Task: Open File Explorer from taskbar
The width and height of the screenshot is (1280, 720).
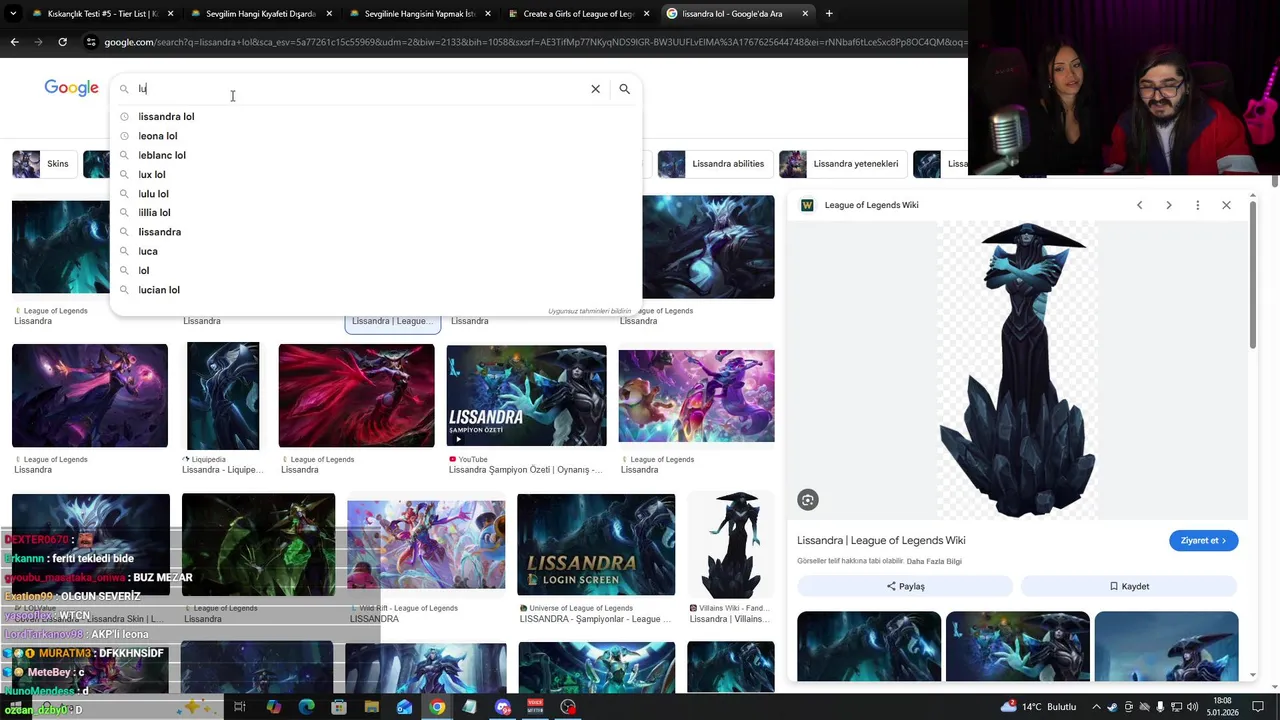Action: click(x=371, y=707)
